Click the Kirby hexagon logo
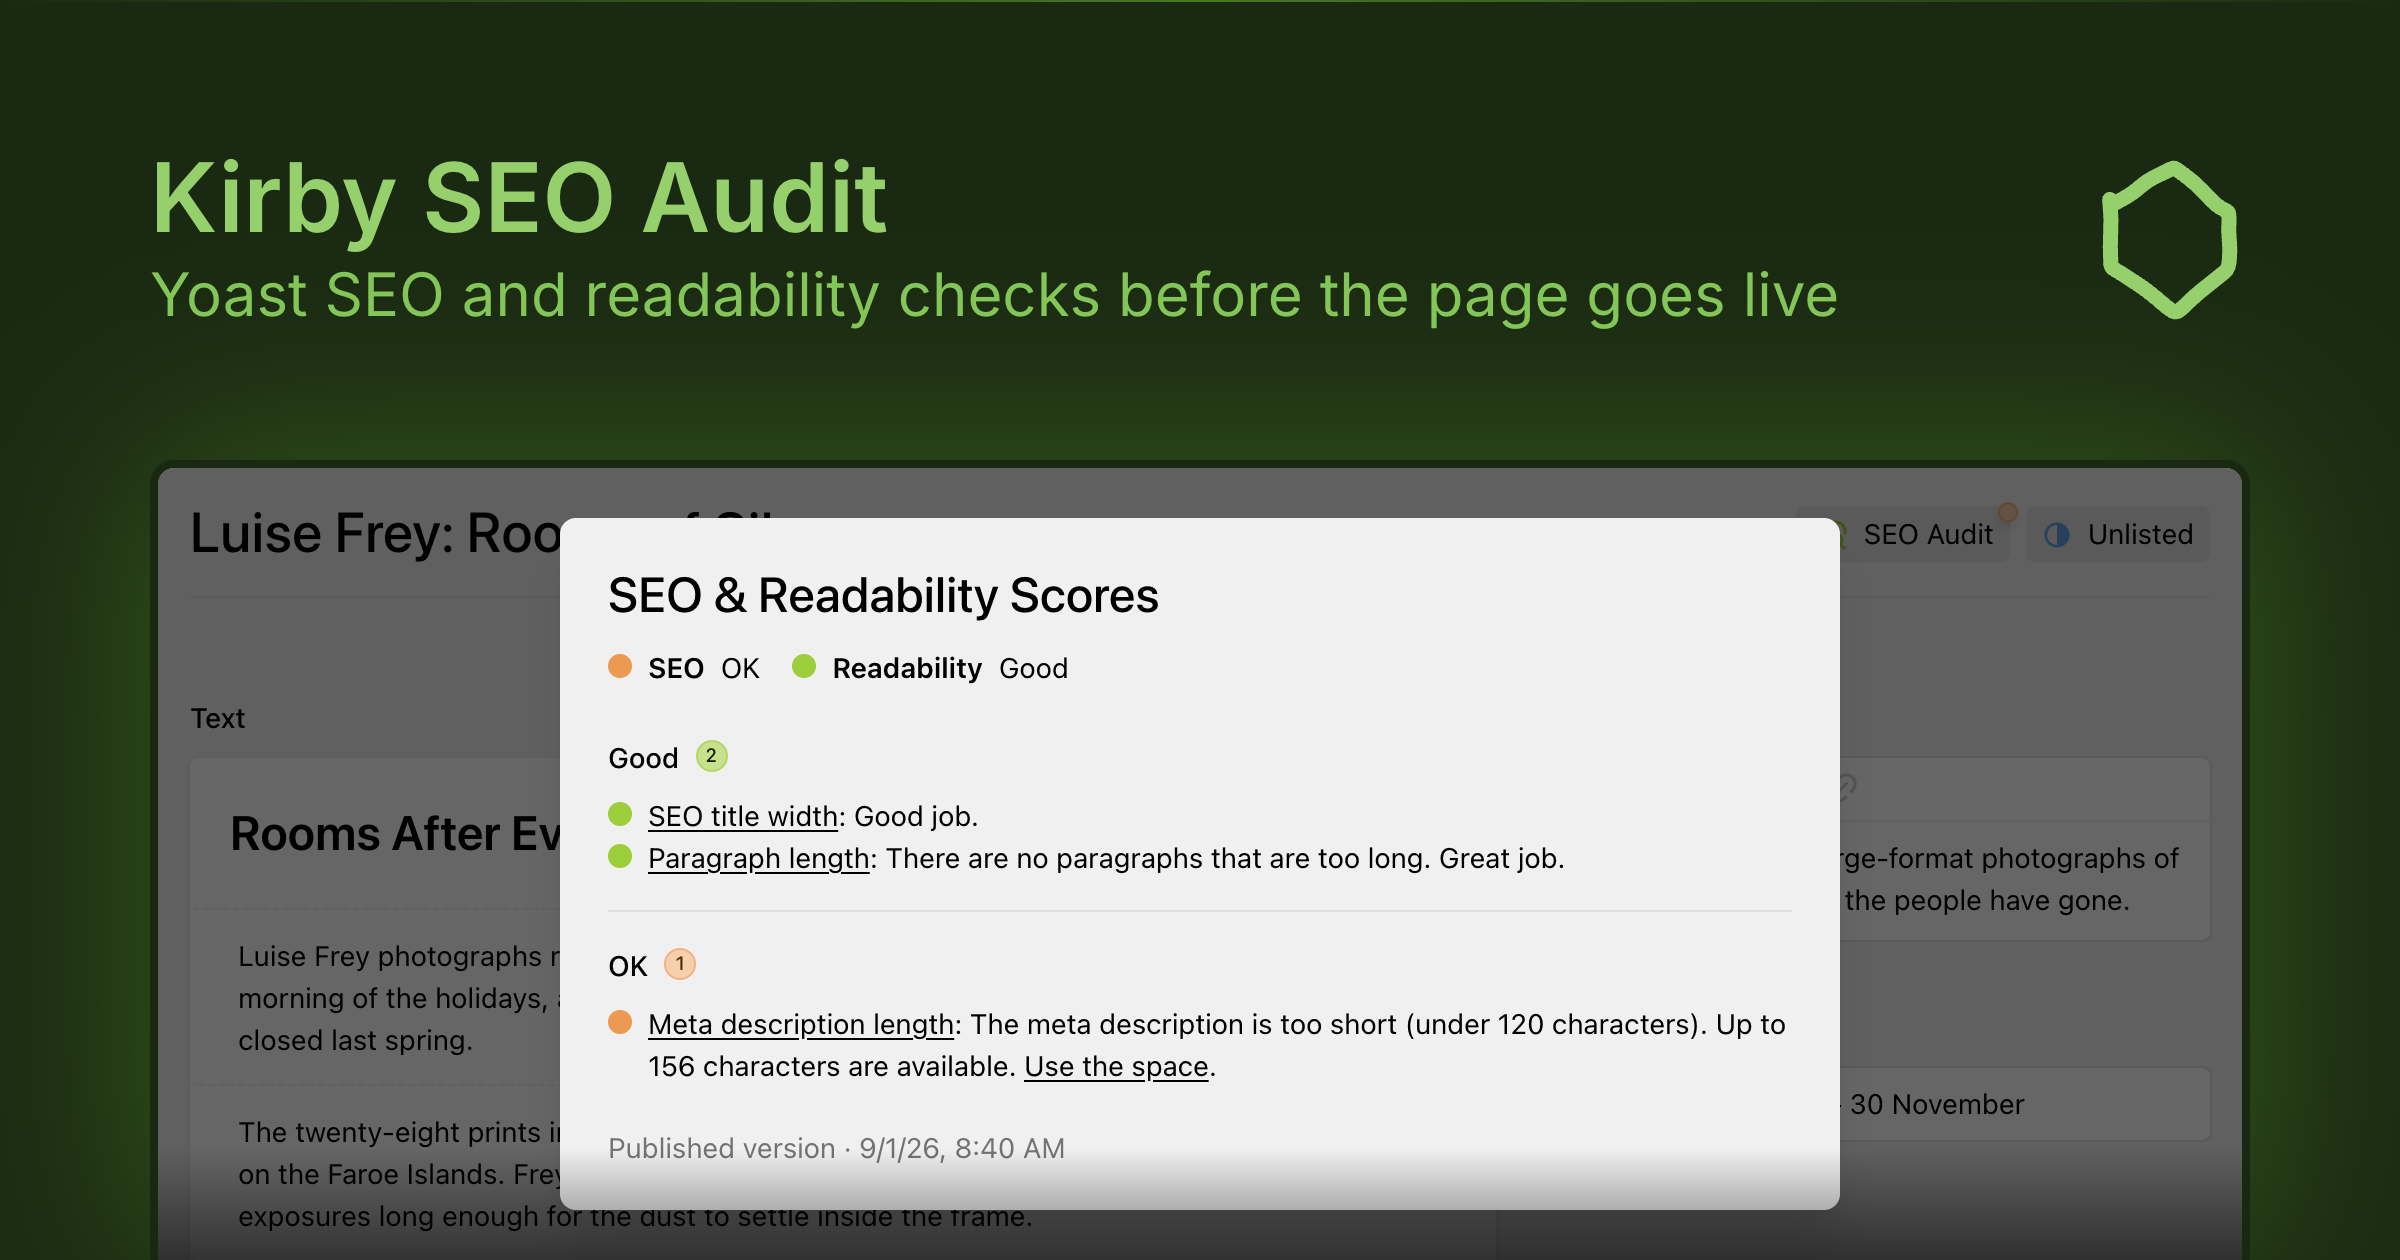The width and height of the screenshot is (2400, 1260). (x=2169, y=240)
